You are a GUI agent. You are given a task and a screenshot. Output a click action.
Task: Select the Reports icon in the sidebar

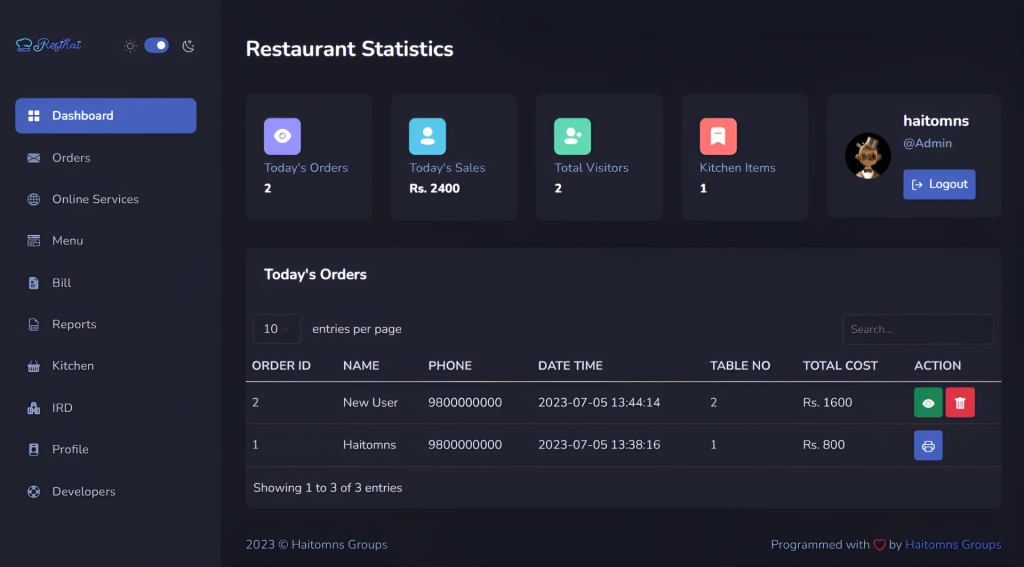(33, 325)
